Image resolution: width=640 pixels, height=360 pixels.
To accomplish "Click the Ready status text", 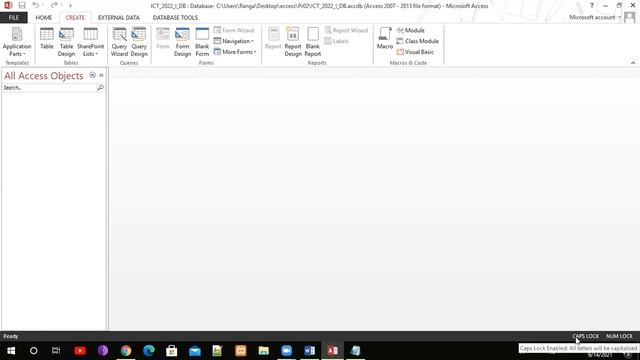I will pyautogui.click(x=11, y=336).
